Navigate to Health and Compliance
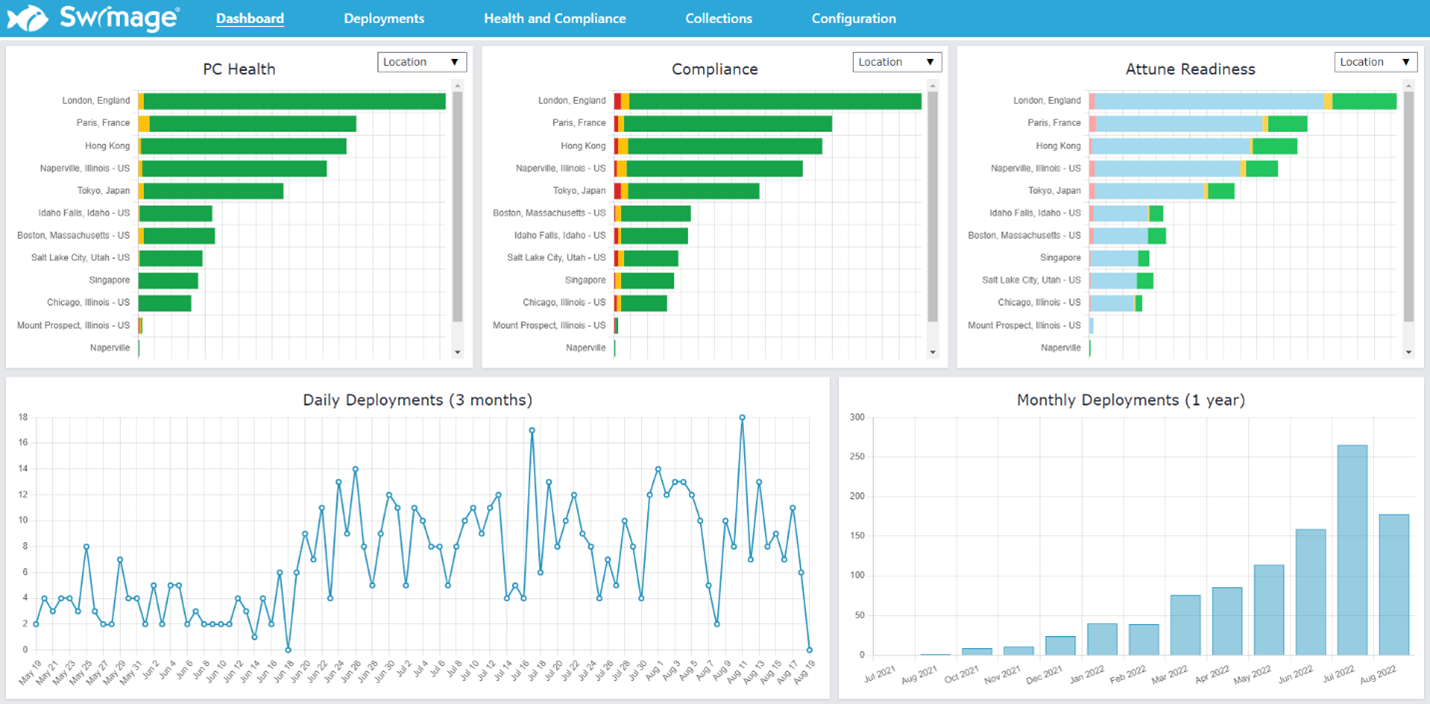 [x=555, y=18]
